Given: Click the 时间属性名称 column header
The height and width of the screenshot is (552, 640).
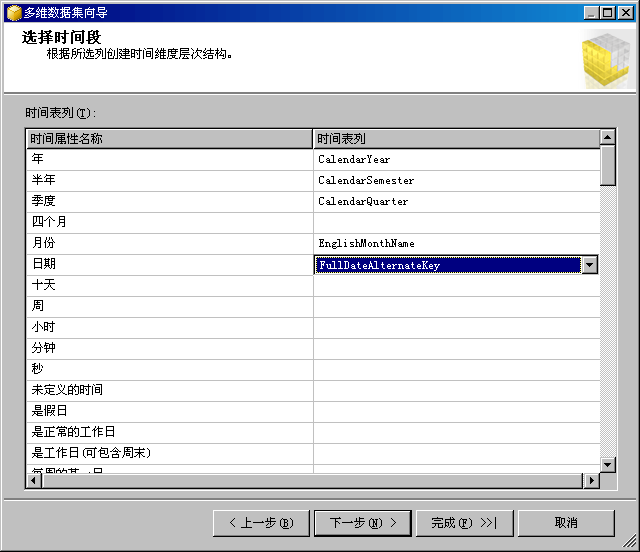Looking at the screenshot, I should (169, 139).
